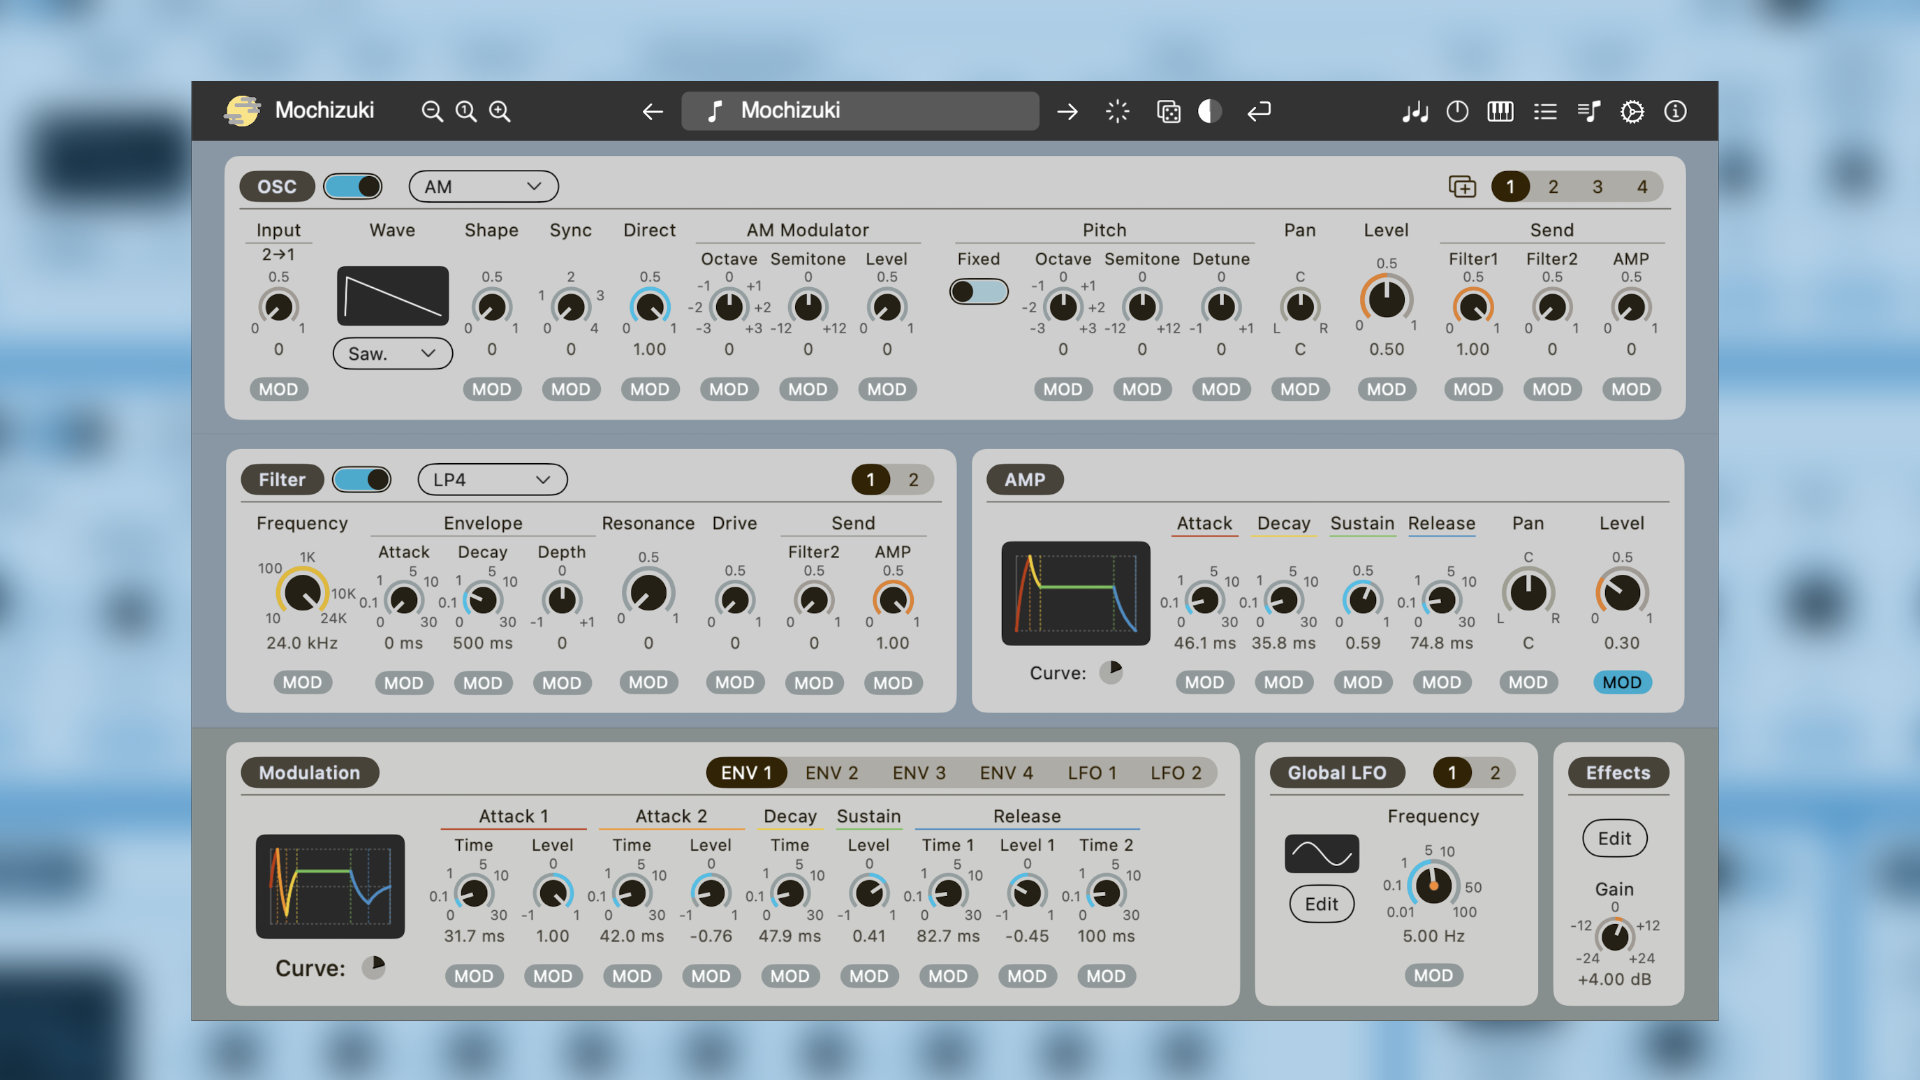Click the dice randomize preset icon
The image size is (1920, 1080).
(1168, 111)
